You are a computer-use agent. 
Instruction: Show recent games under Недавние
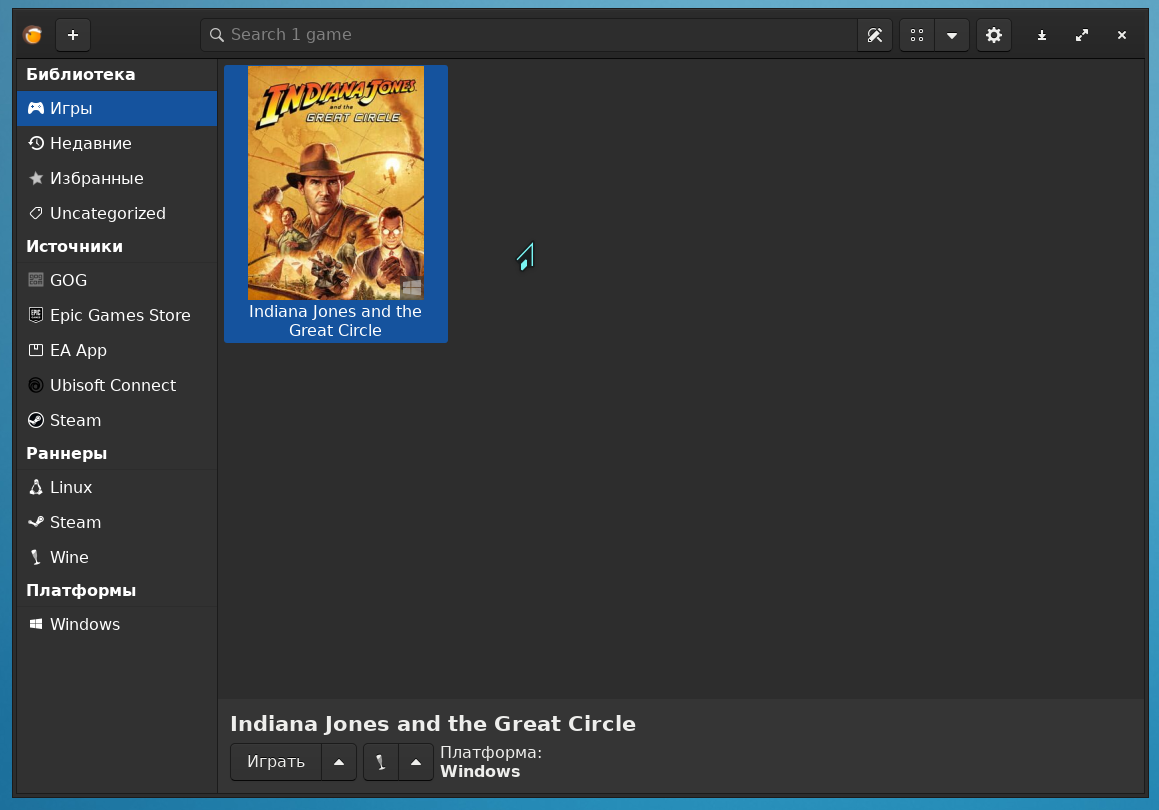pyautogui.click(x=117, y=143)
